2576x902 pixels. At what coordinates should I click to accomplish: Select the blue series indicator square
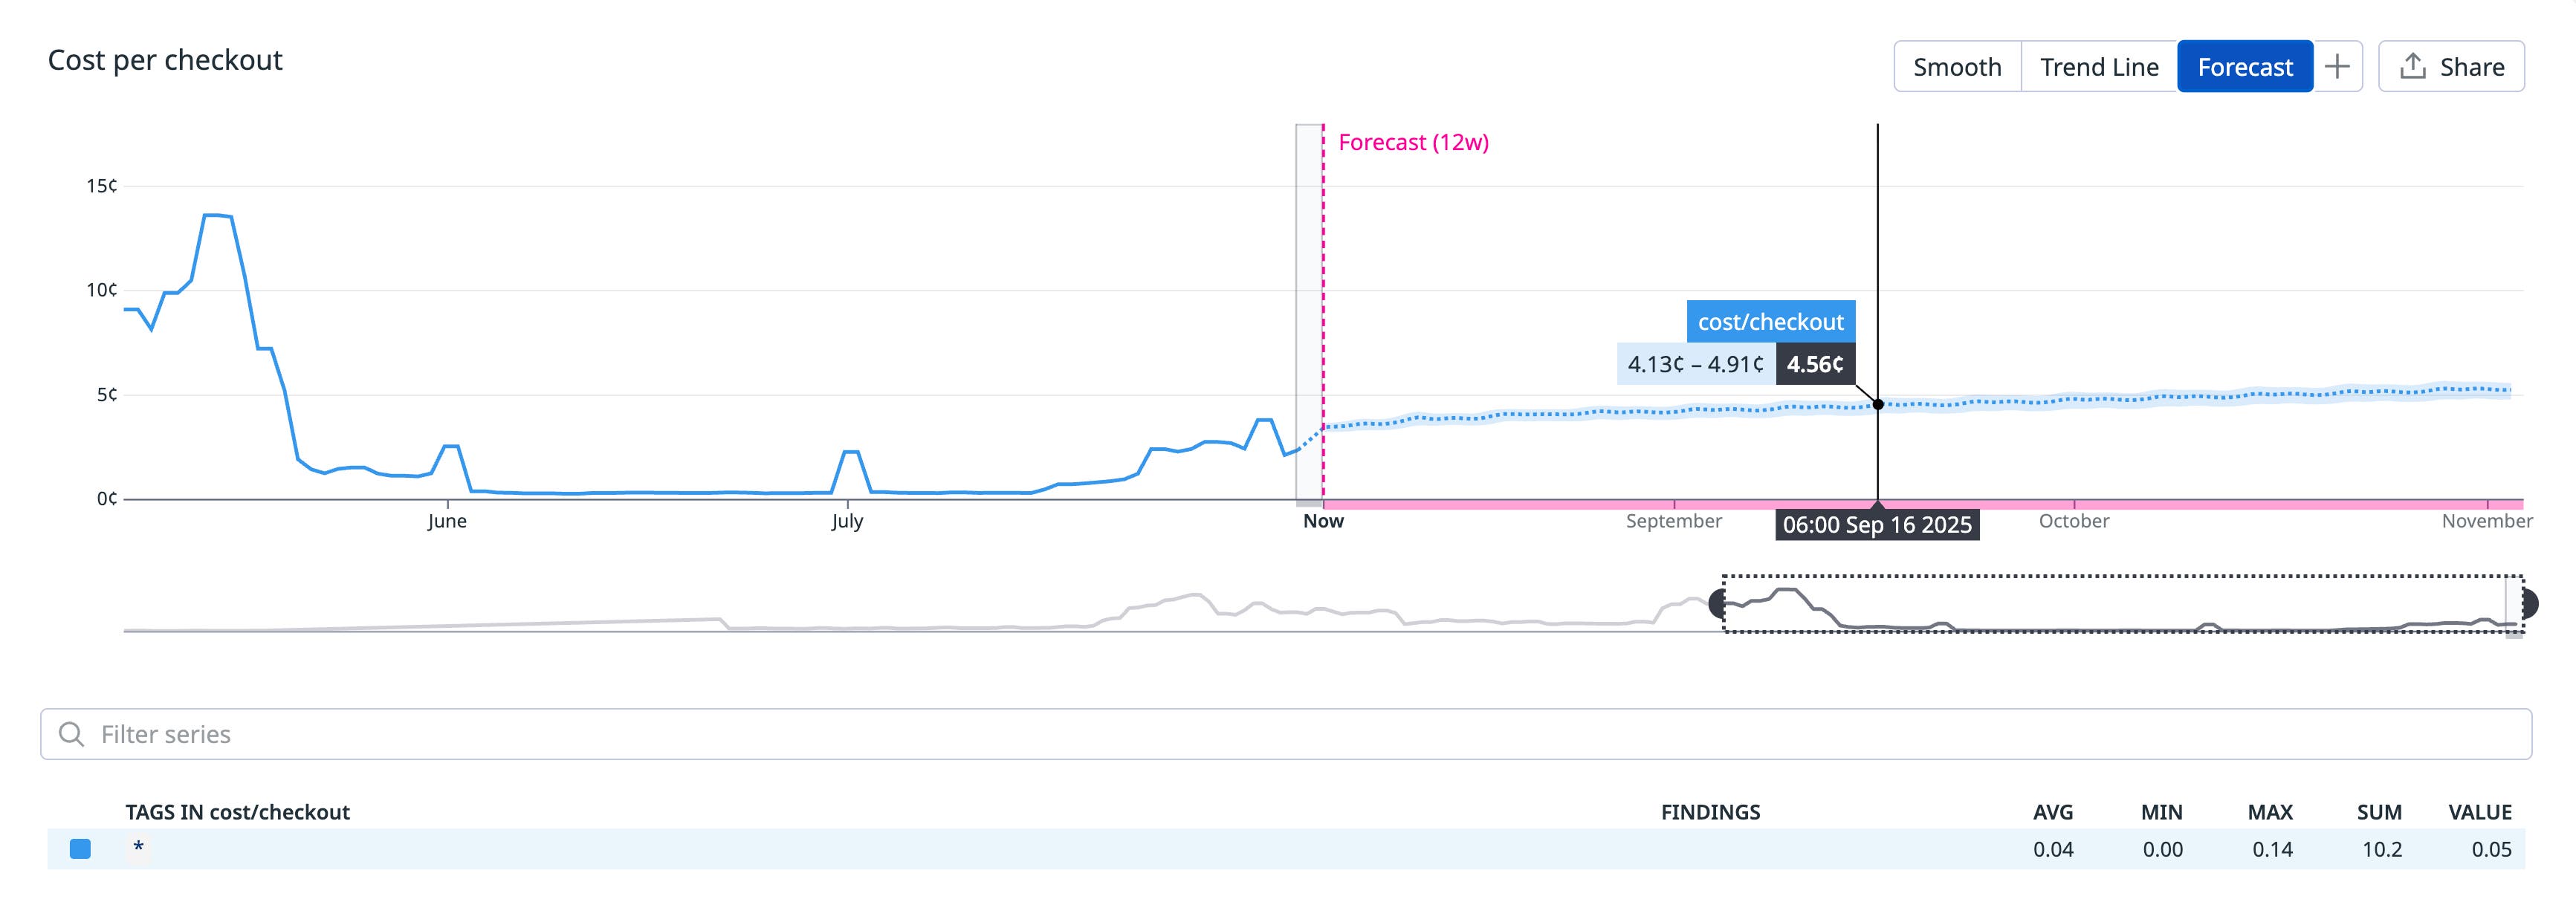[79, 849]
